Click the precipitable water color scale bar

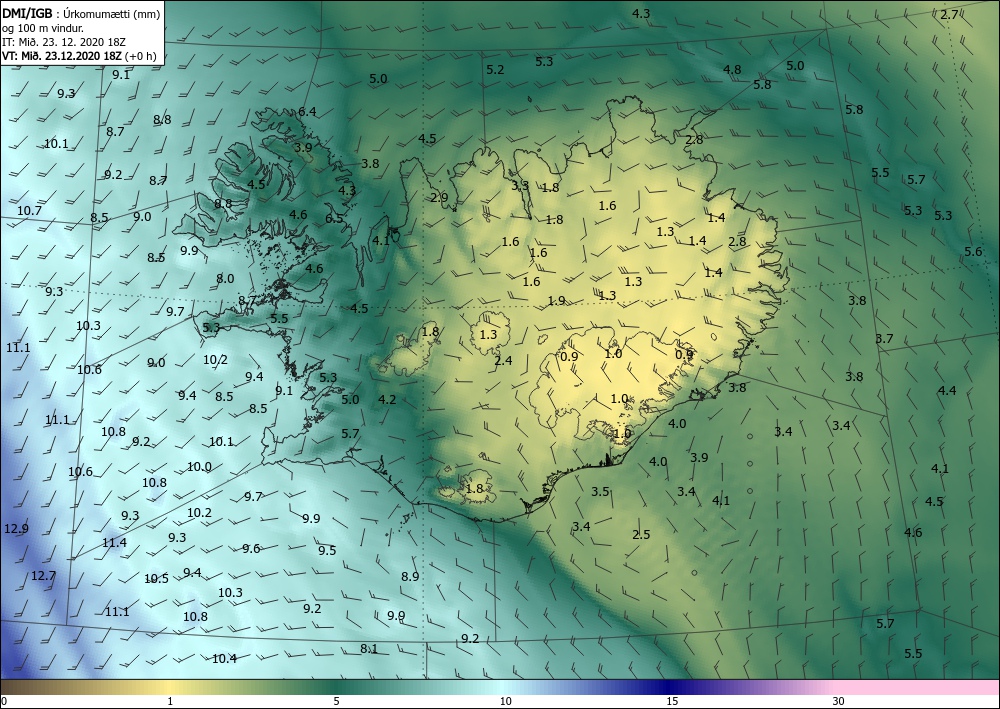(500, 687)
